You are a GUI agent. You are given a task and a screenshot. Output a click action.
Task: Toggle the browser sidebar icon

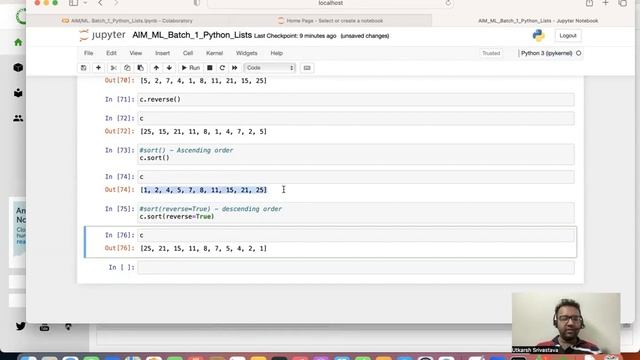coord(73,3)
